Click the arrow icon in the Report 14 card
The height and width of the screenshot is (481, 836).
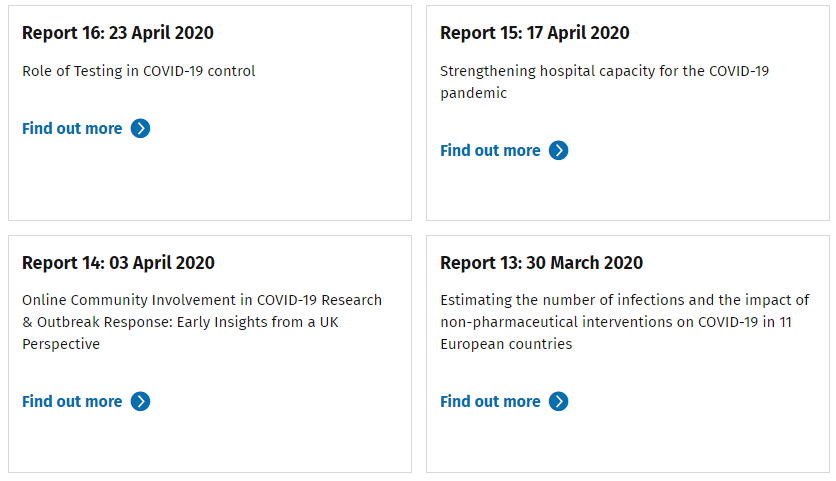141,401
